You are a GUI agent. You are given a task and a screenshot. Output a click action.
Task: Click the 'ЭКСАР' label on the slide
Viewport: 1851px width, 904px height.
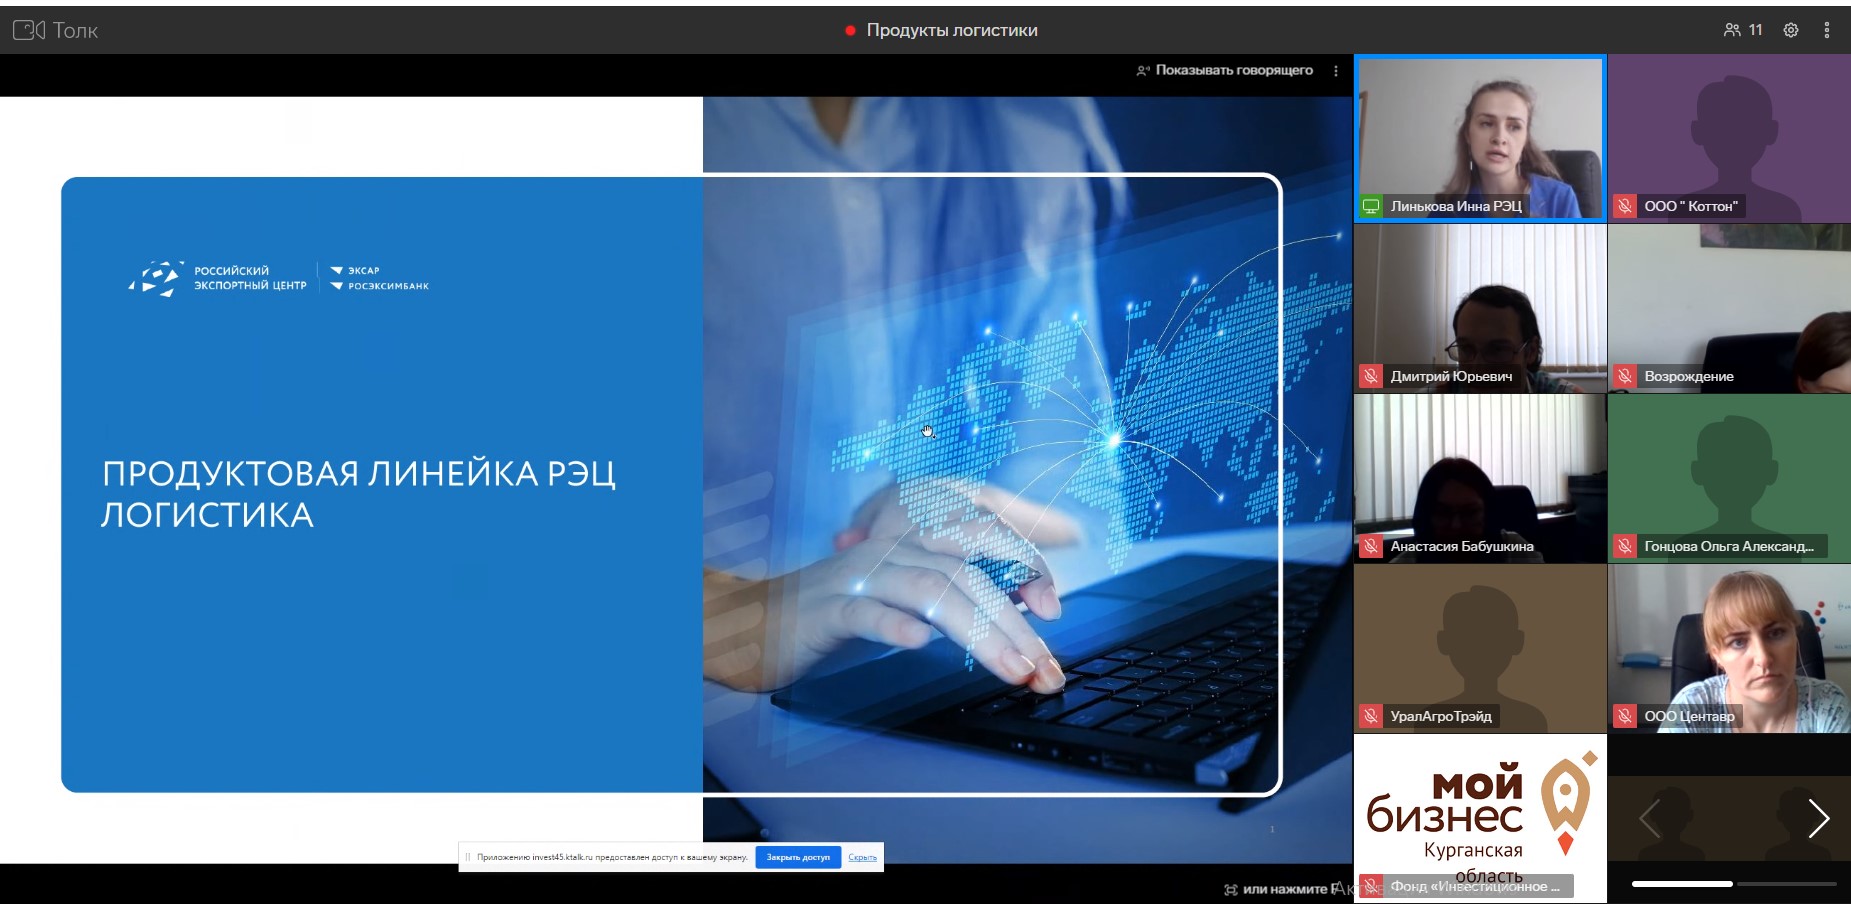pos(363,270)
